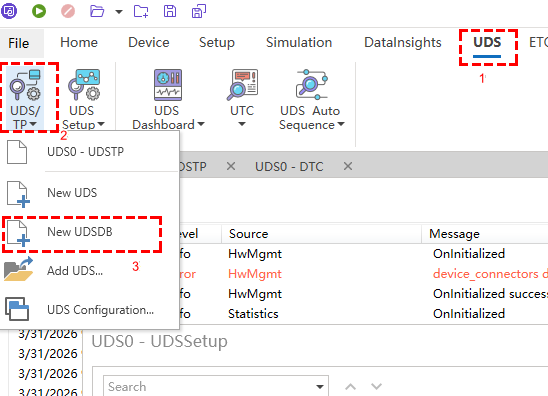Image resolution: width=548 pixels, height=396 pixels.
Task: Click the new project folder-plus icon
Action: coord(141,11)
